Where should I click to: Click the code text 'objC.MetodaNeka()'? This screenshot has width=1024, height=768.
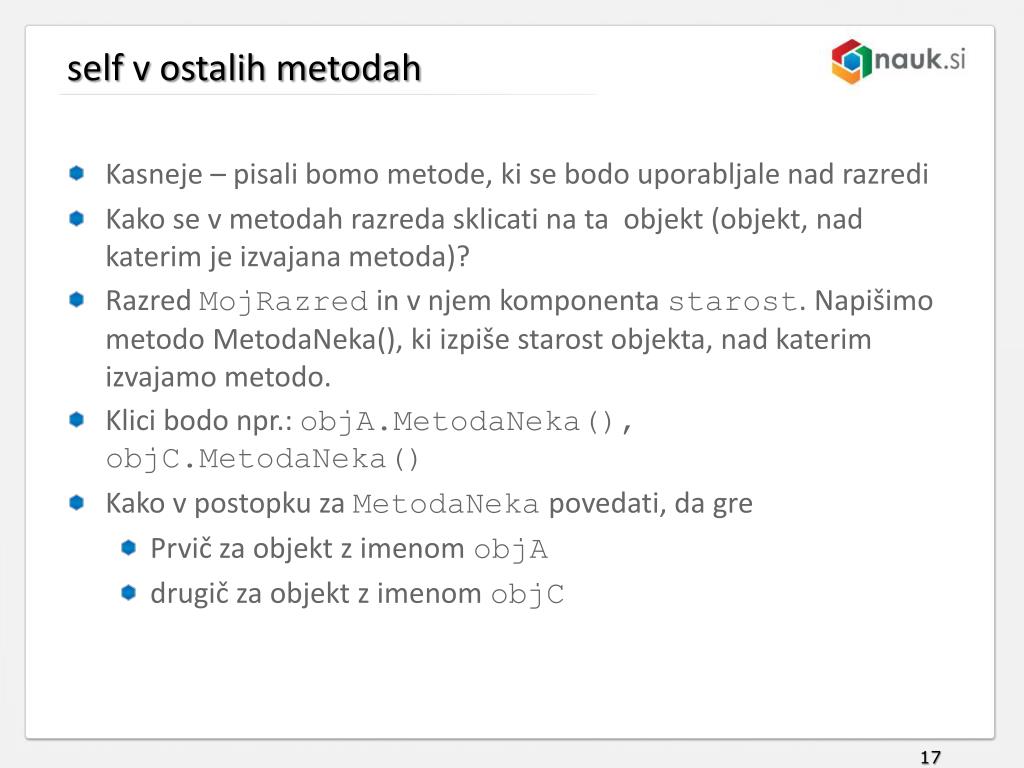pos(263,459)
